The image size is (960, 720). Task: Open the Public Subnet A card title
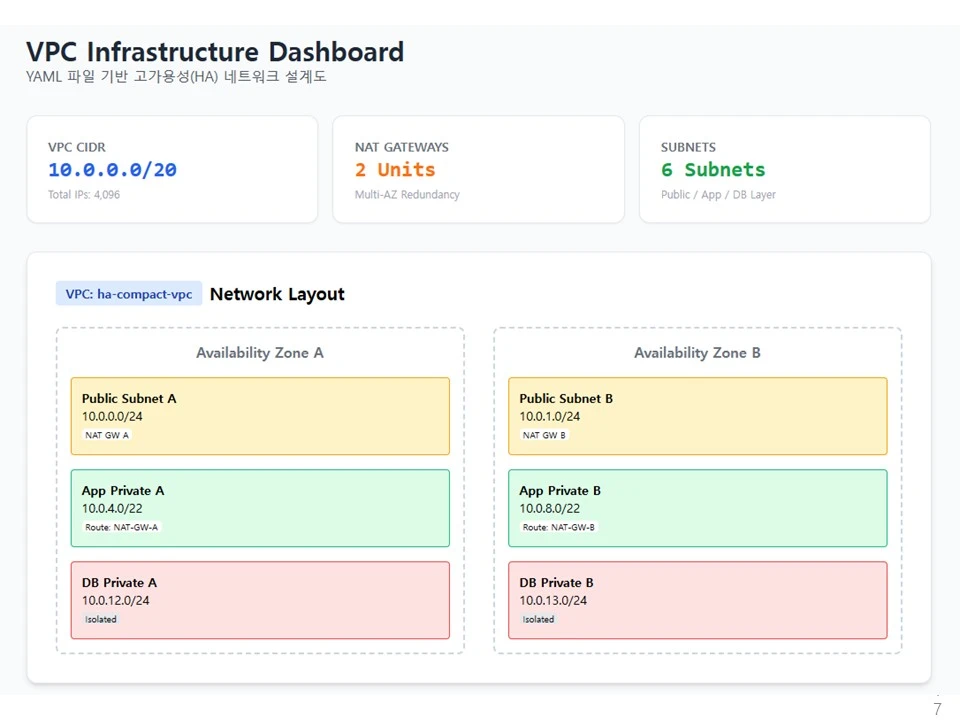[x=129, y=399]
